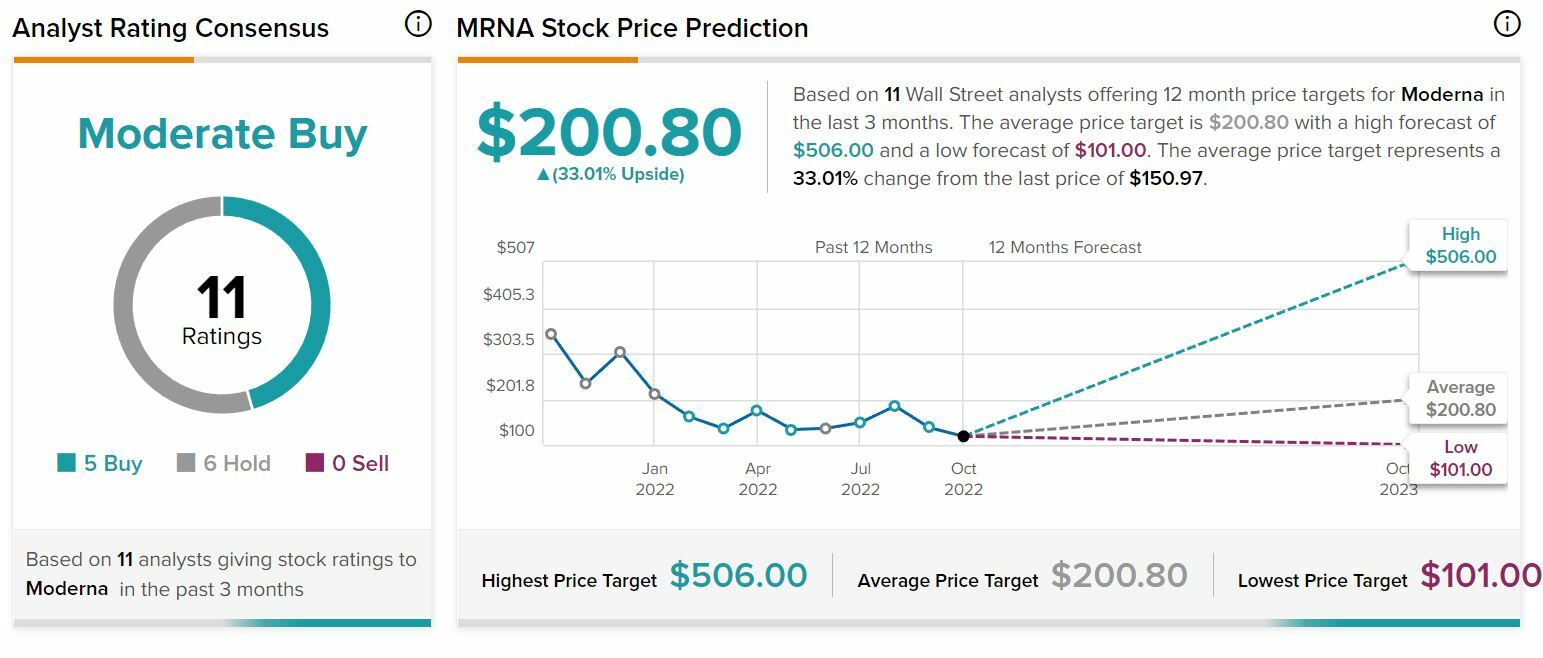This screenshot has width=1543, height=658.
Task: Click the Jul 2022 x-axis label
Action: 860,479
